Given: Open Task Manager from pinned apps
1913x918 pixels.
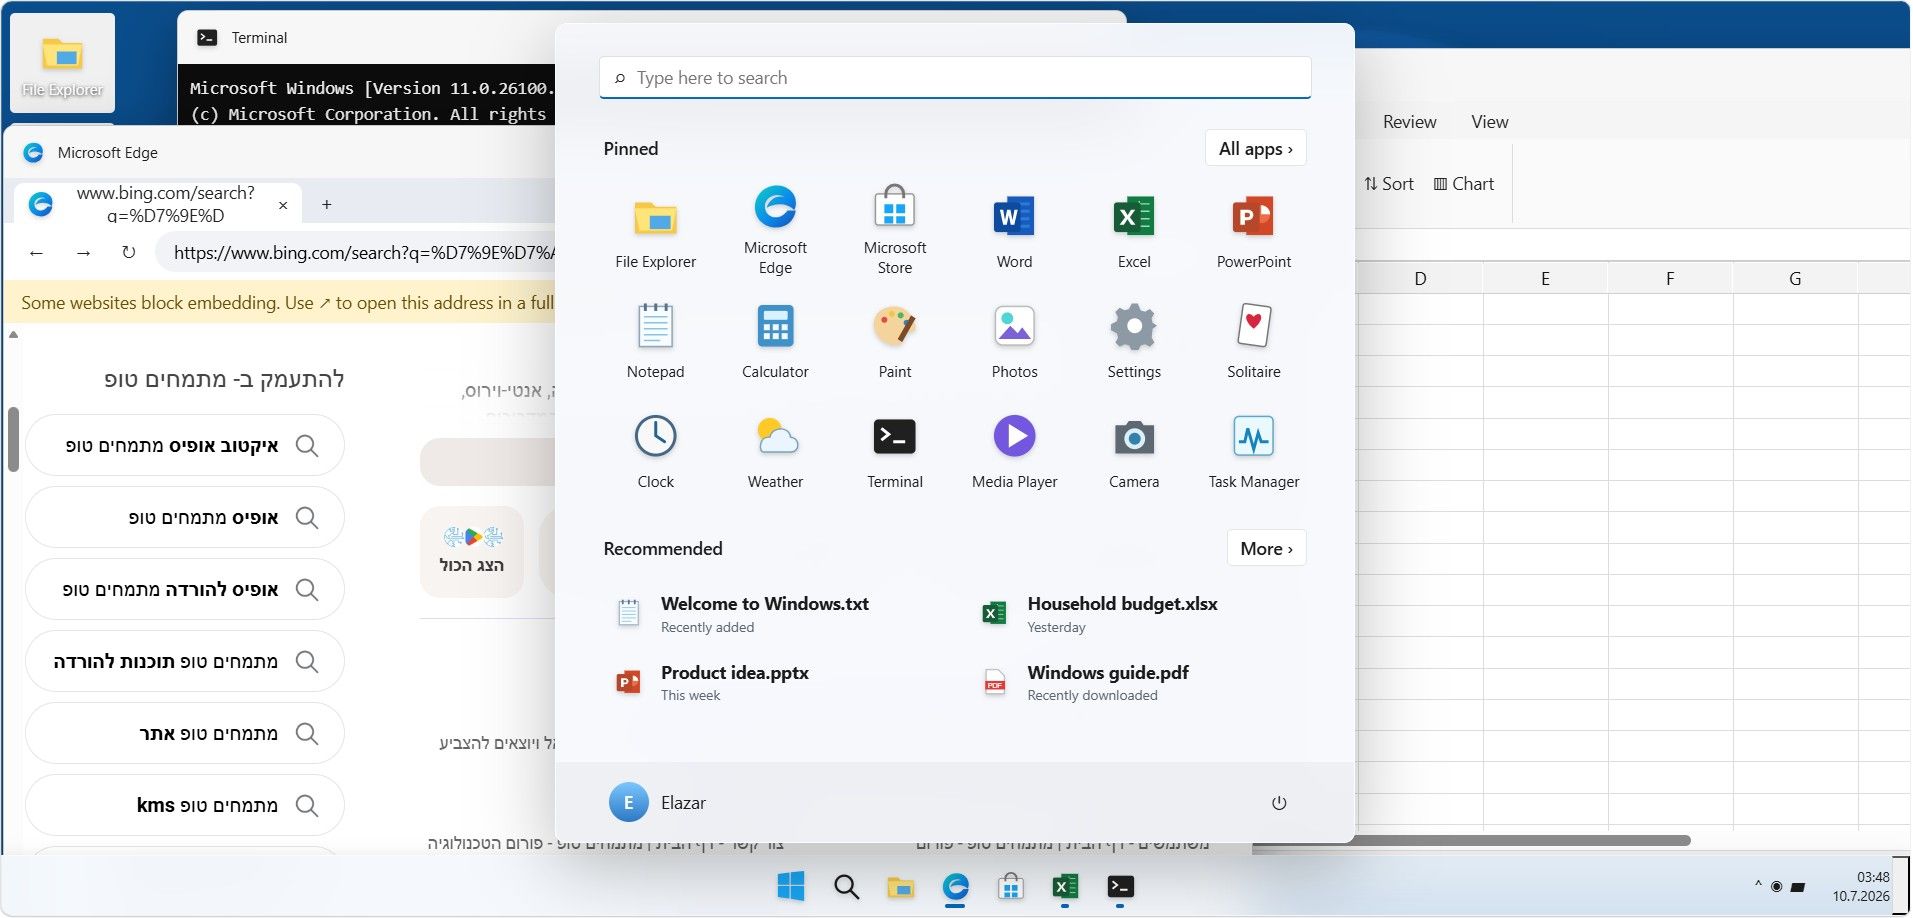Looking at the screenshot, I should pyautogui.click(x=1253, y=450).
